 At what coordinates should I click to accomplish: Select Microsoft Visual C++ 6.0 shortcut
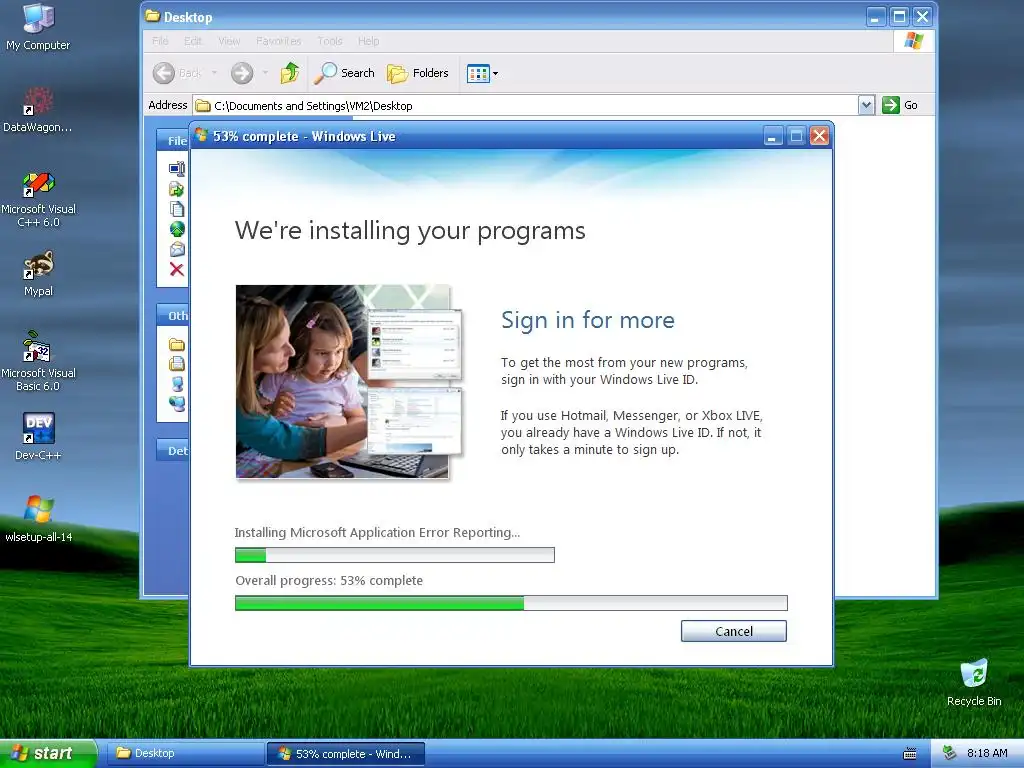(38, 199)
